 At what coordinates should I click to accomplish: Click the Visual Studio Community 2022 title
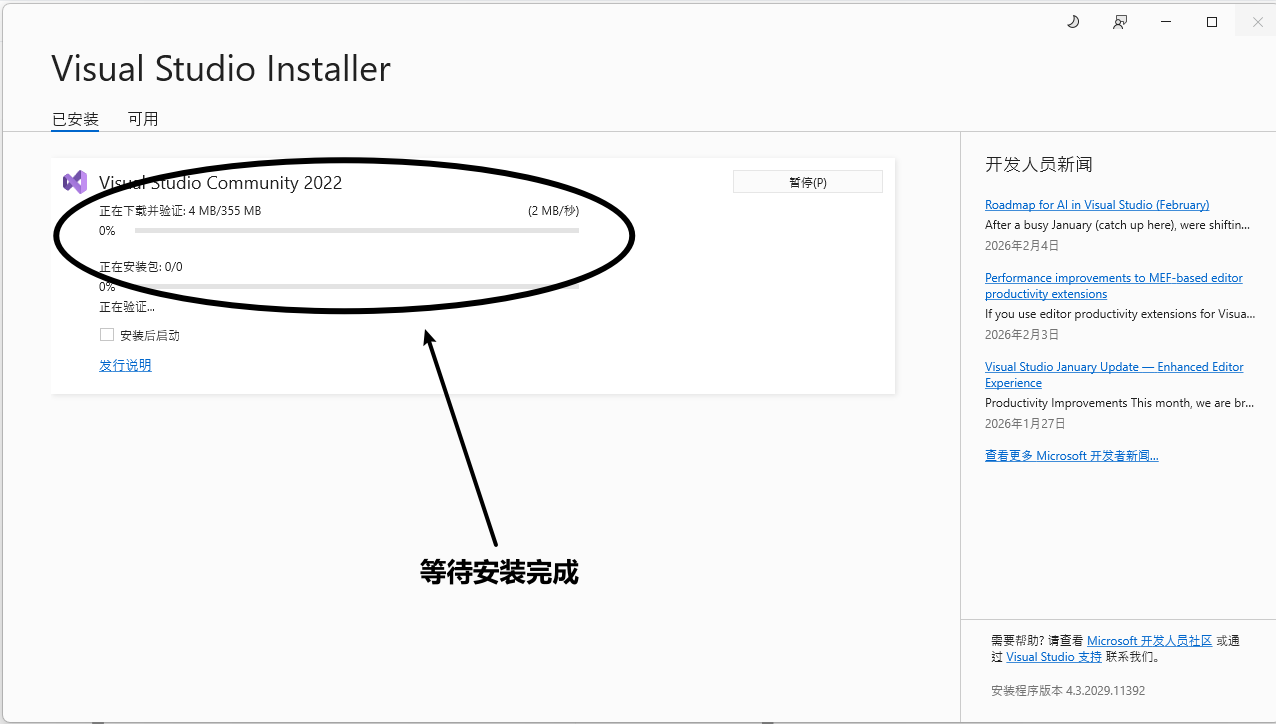tap(220, 183)
